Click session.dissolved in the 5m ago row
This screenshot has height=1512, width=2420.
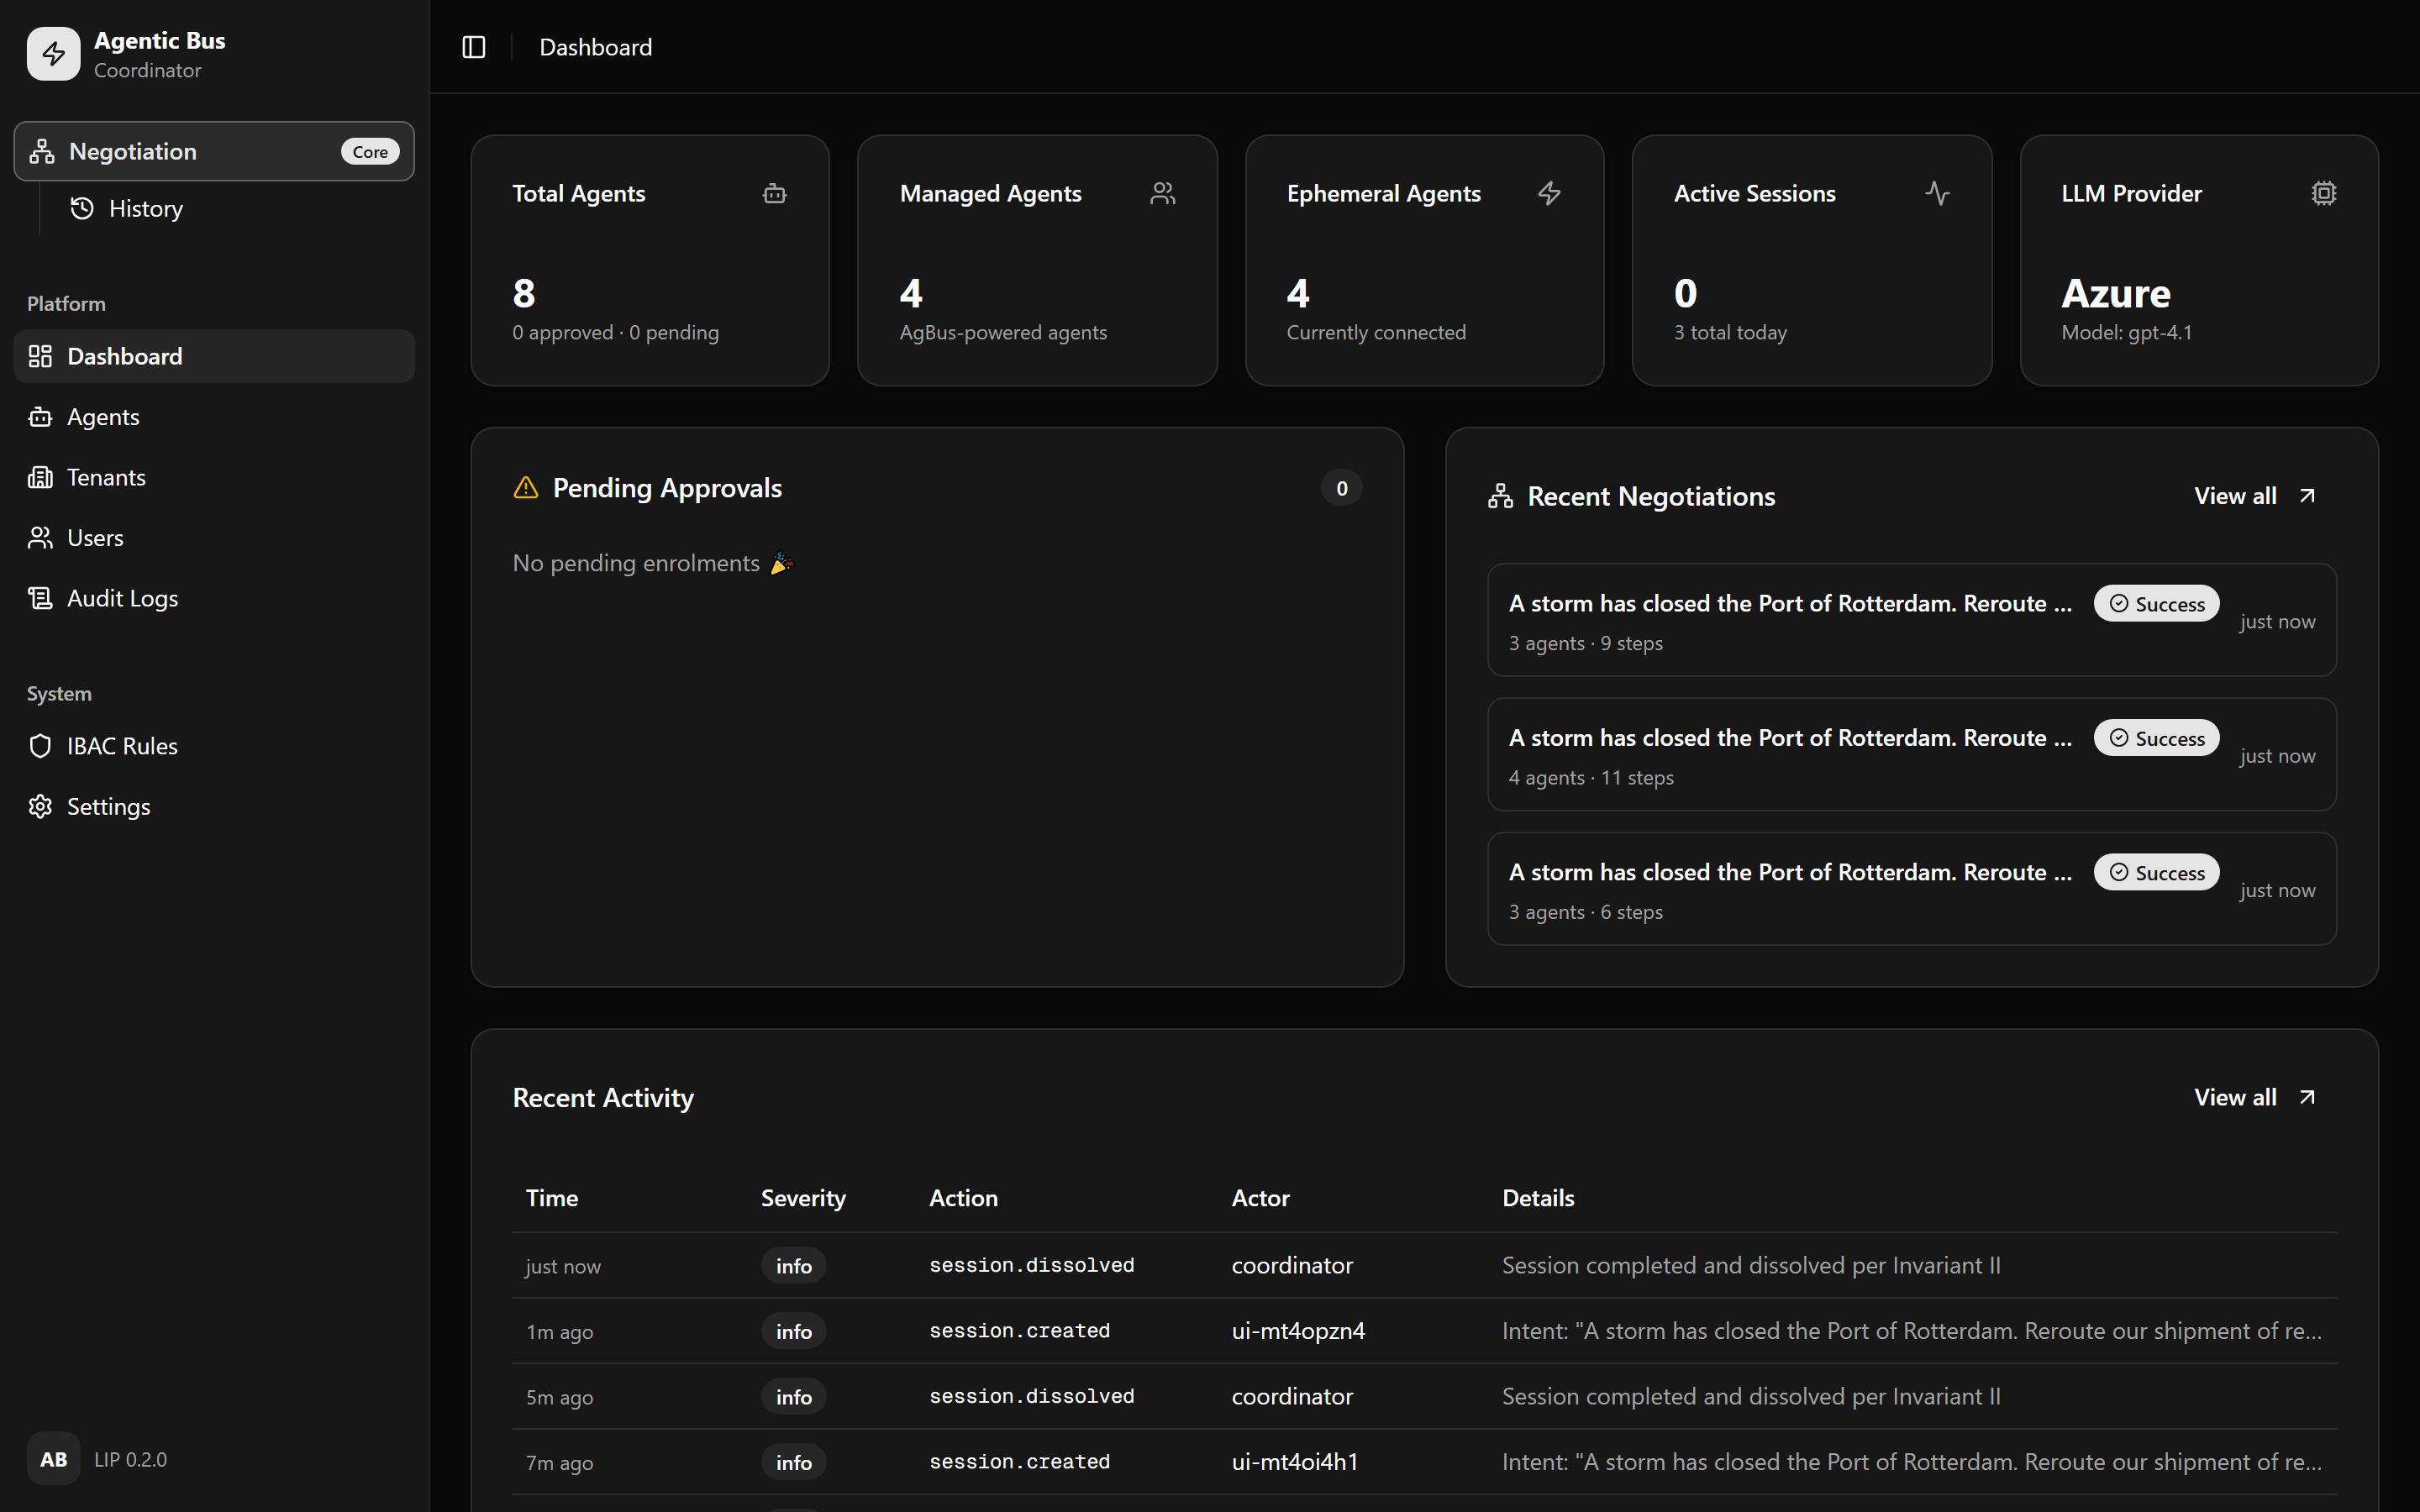[1031, 1396]
